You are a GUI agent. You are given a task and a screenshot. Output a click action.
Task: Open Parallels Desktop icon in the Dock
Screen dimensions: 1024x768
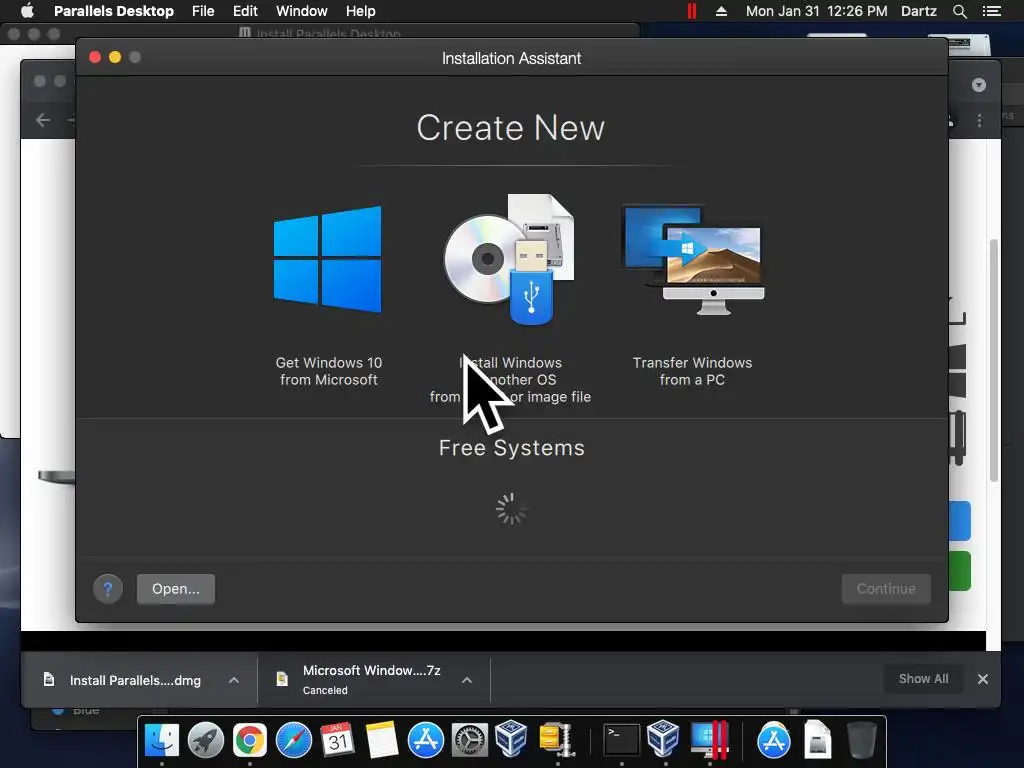coord(709,740)
